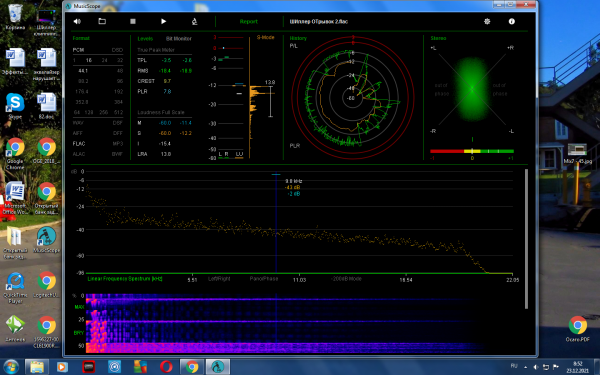The width and height of the screenshot is (600, 375).
Task: Click the phase correlation meter bar
Action: pos(472,152)
